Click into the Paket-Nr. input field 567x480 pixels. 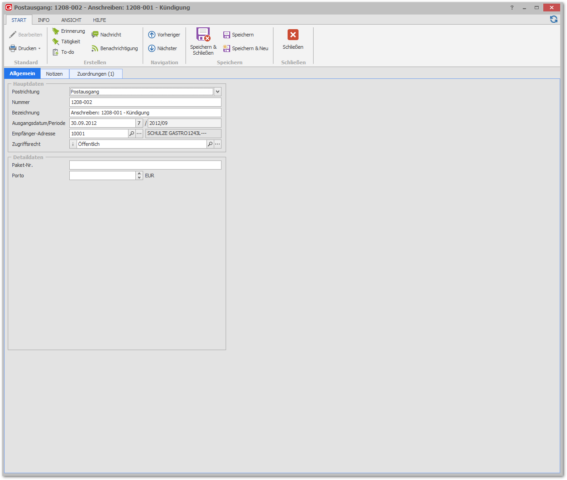(x=145, y=165)
